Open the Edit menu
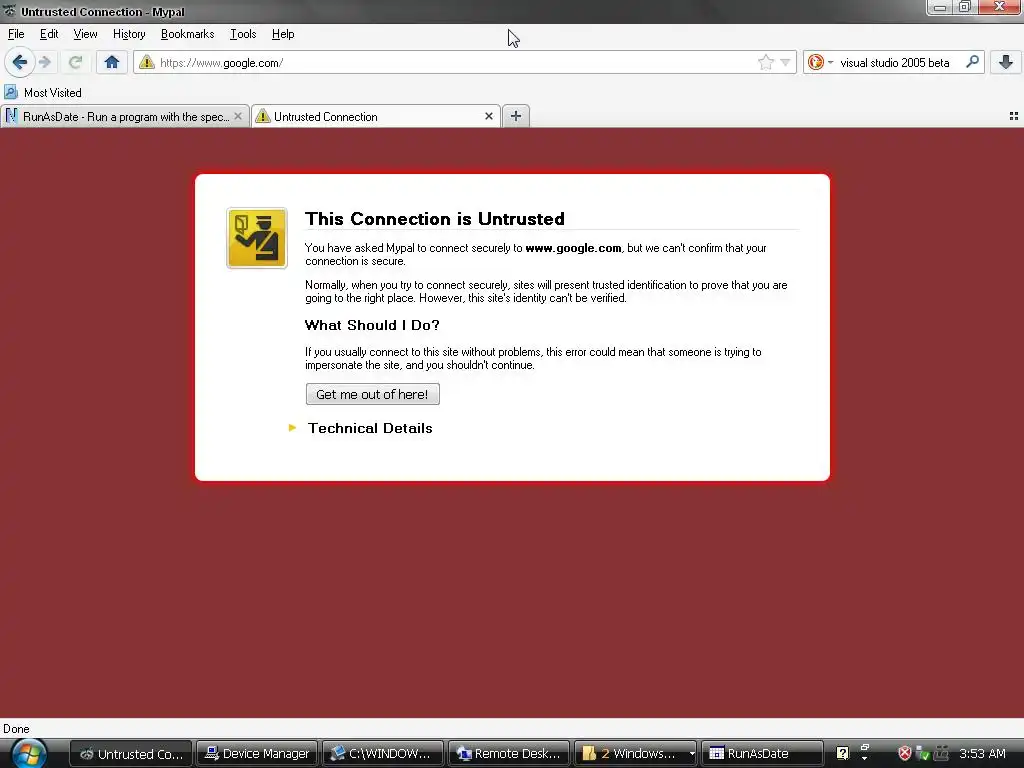The width and height of the screenshot is (1024, 768). tap(49, 34)
